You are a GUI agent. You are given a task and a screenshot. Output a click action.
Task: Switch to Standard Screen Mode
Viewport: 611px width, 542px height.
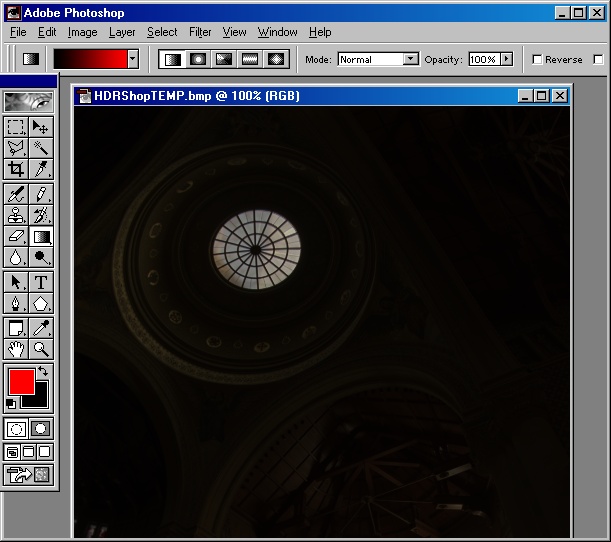point(12,452)
